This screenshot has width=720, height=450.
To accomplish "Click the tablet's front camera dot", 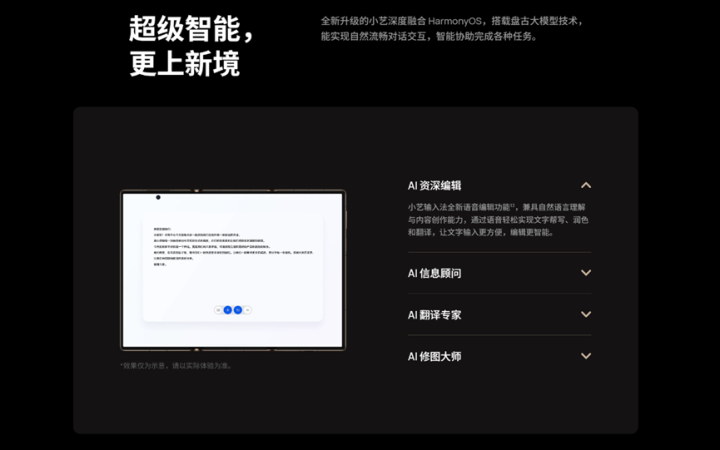I will pos(158,198).
